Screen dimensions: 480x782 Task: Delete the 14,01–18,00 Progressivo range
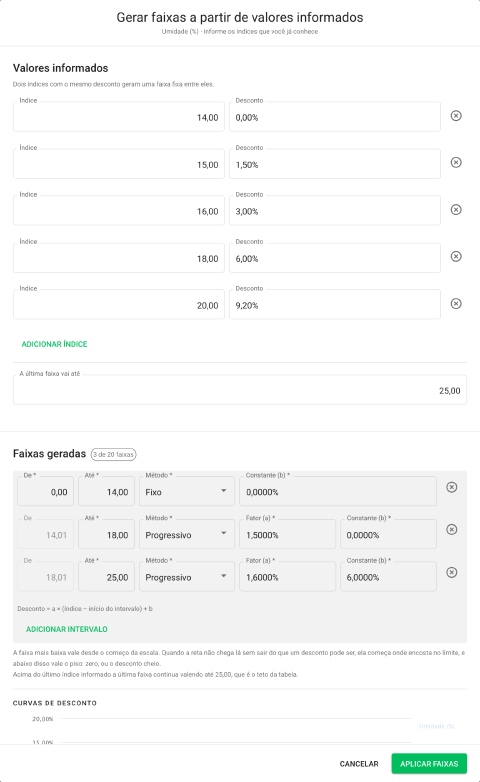452,530
